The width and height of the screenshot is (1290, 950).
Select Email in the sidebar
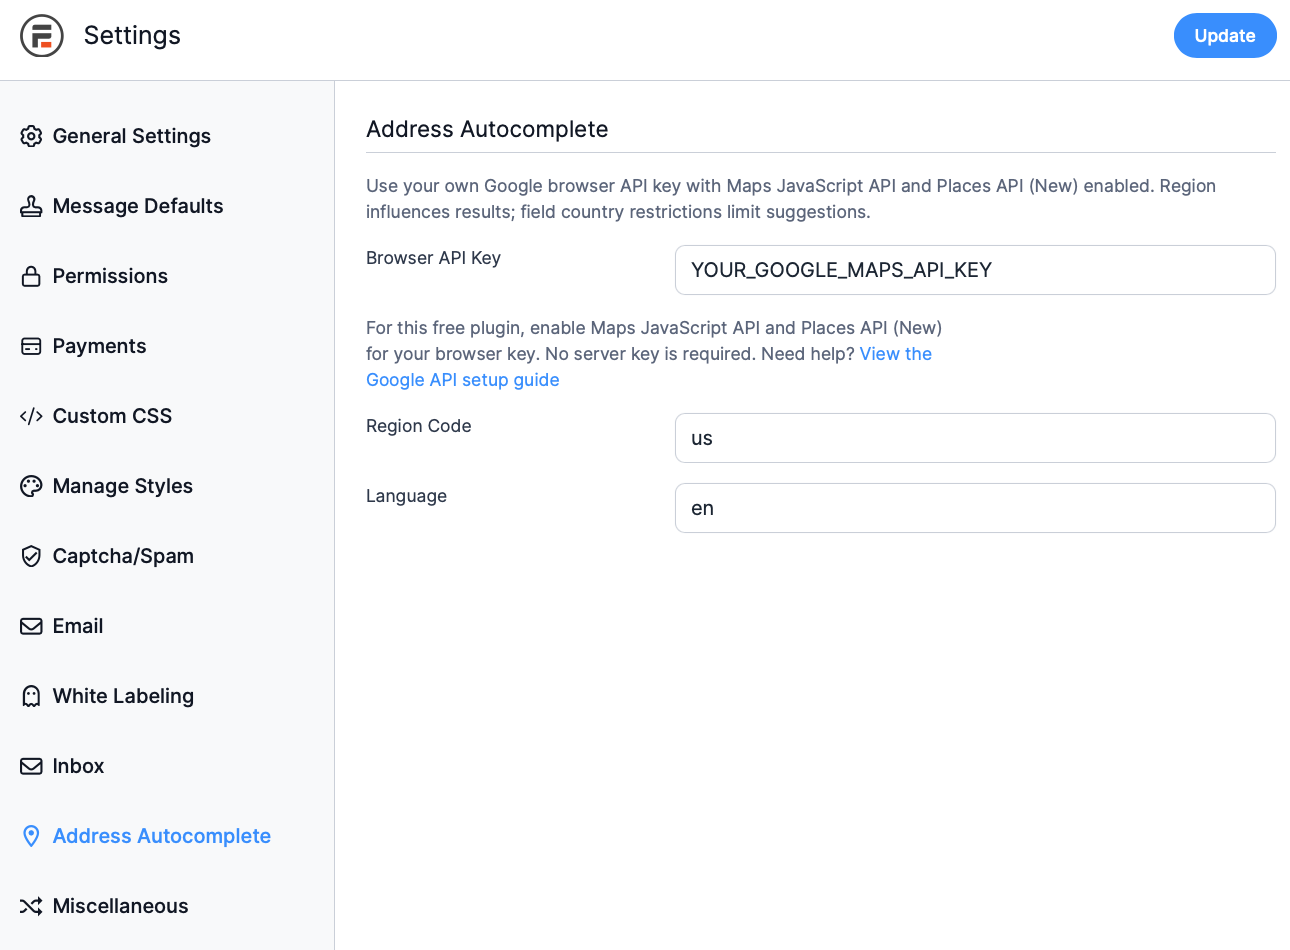78,626
